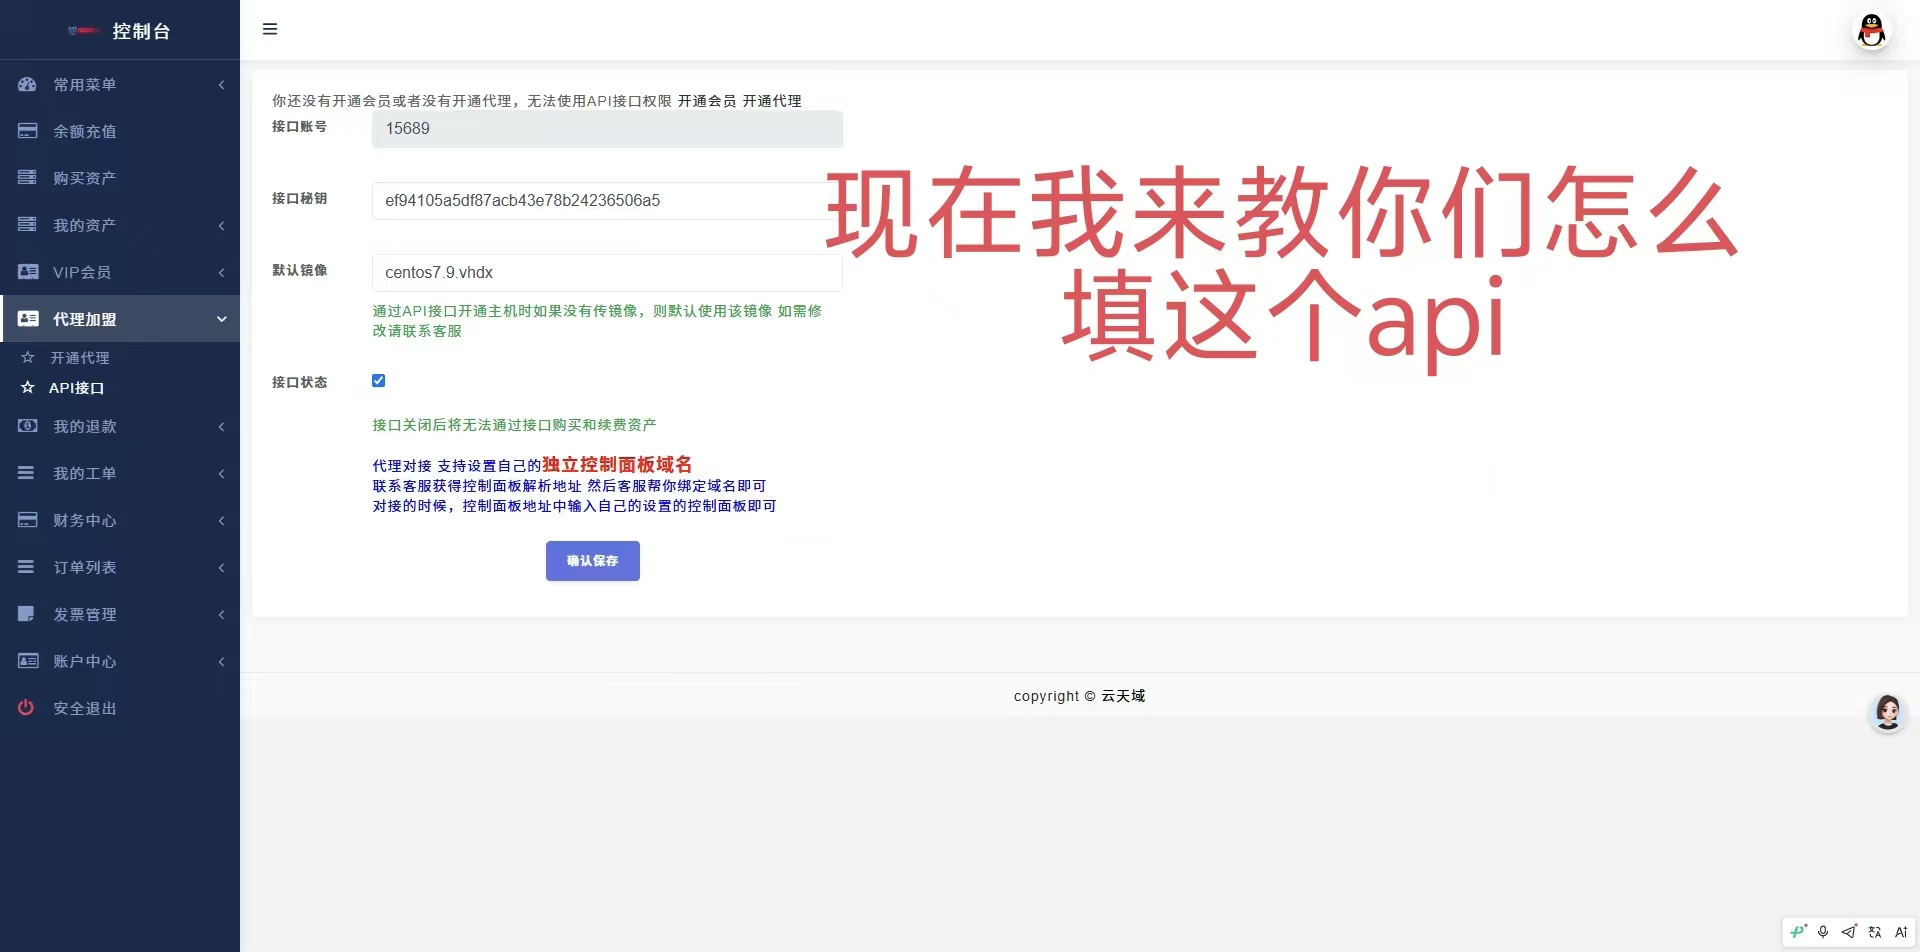Click the 默认镜像 input field
Viewport: 1920px width, 952px height.
pos(607,273)
